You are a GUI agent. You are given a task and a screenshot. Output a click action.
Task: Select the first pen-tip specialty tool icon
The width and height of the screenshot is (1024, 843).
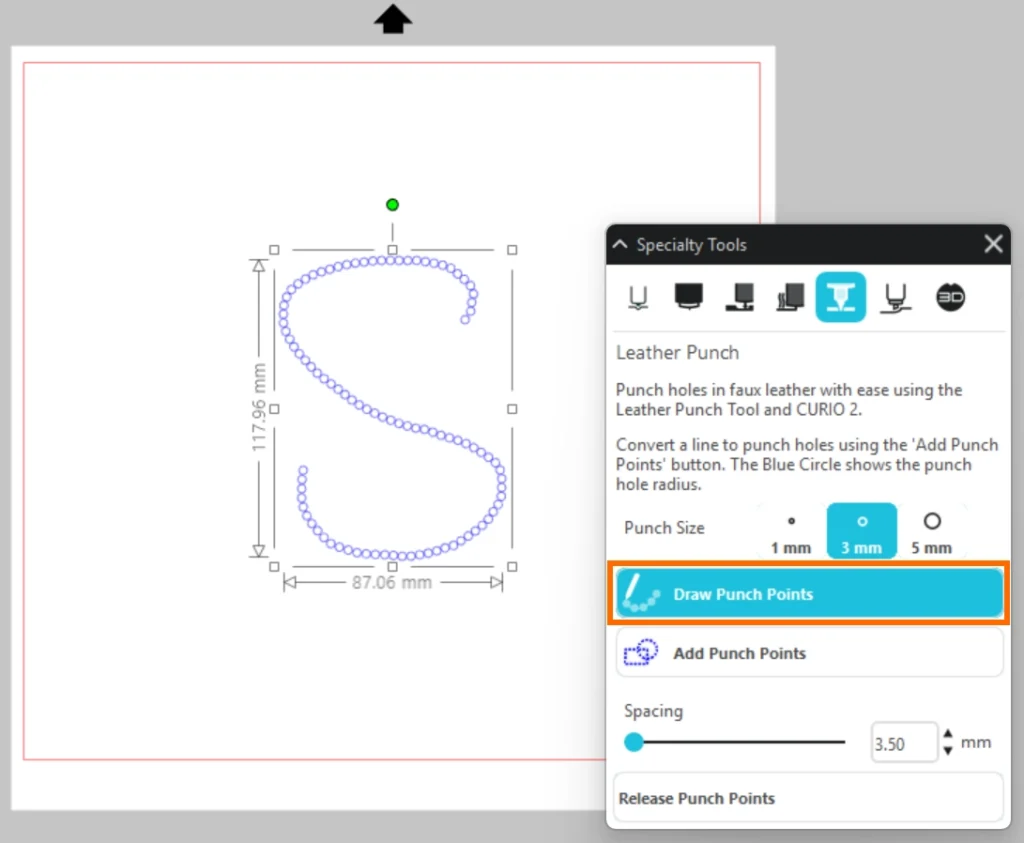(636, 297)
